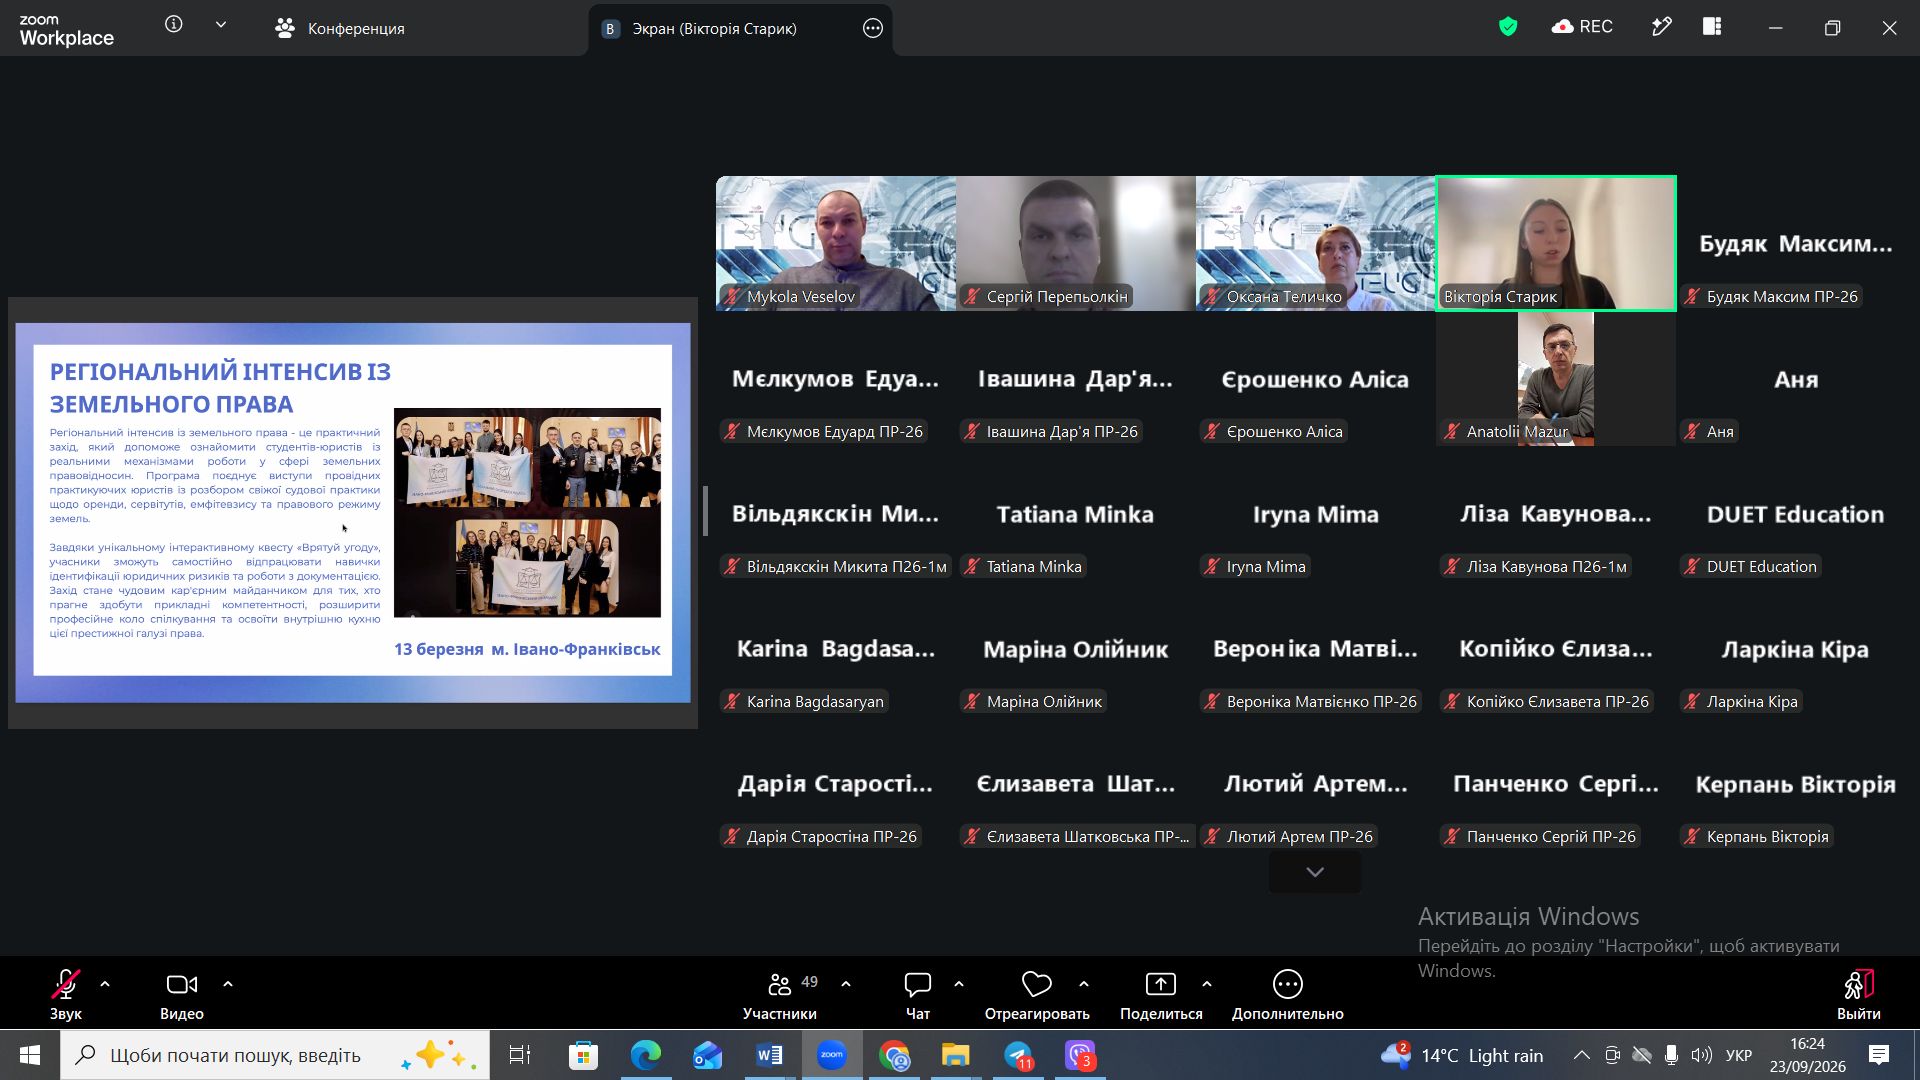Open Дополнительно more options

point(1287,995)
